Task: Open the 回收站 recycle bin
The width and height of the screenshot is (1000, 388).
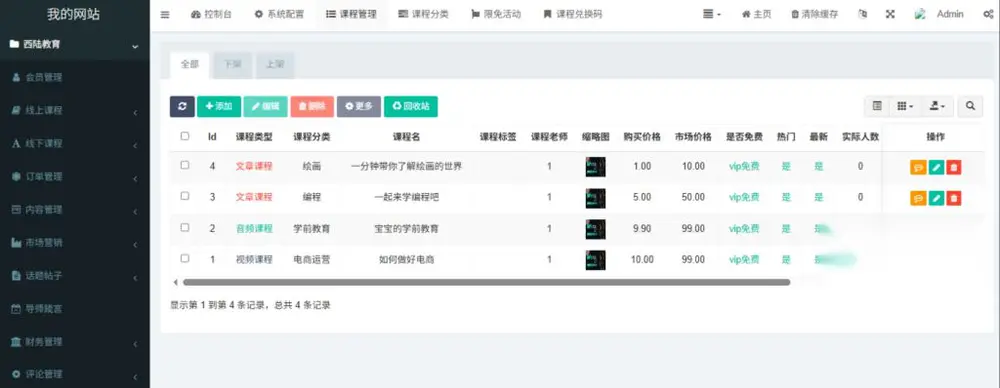Action: [x=411, y=107]
